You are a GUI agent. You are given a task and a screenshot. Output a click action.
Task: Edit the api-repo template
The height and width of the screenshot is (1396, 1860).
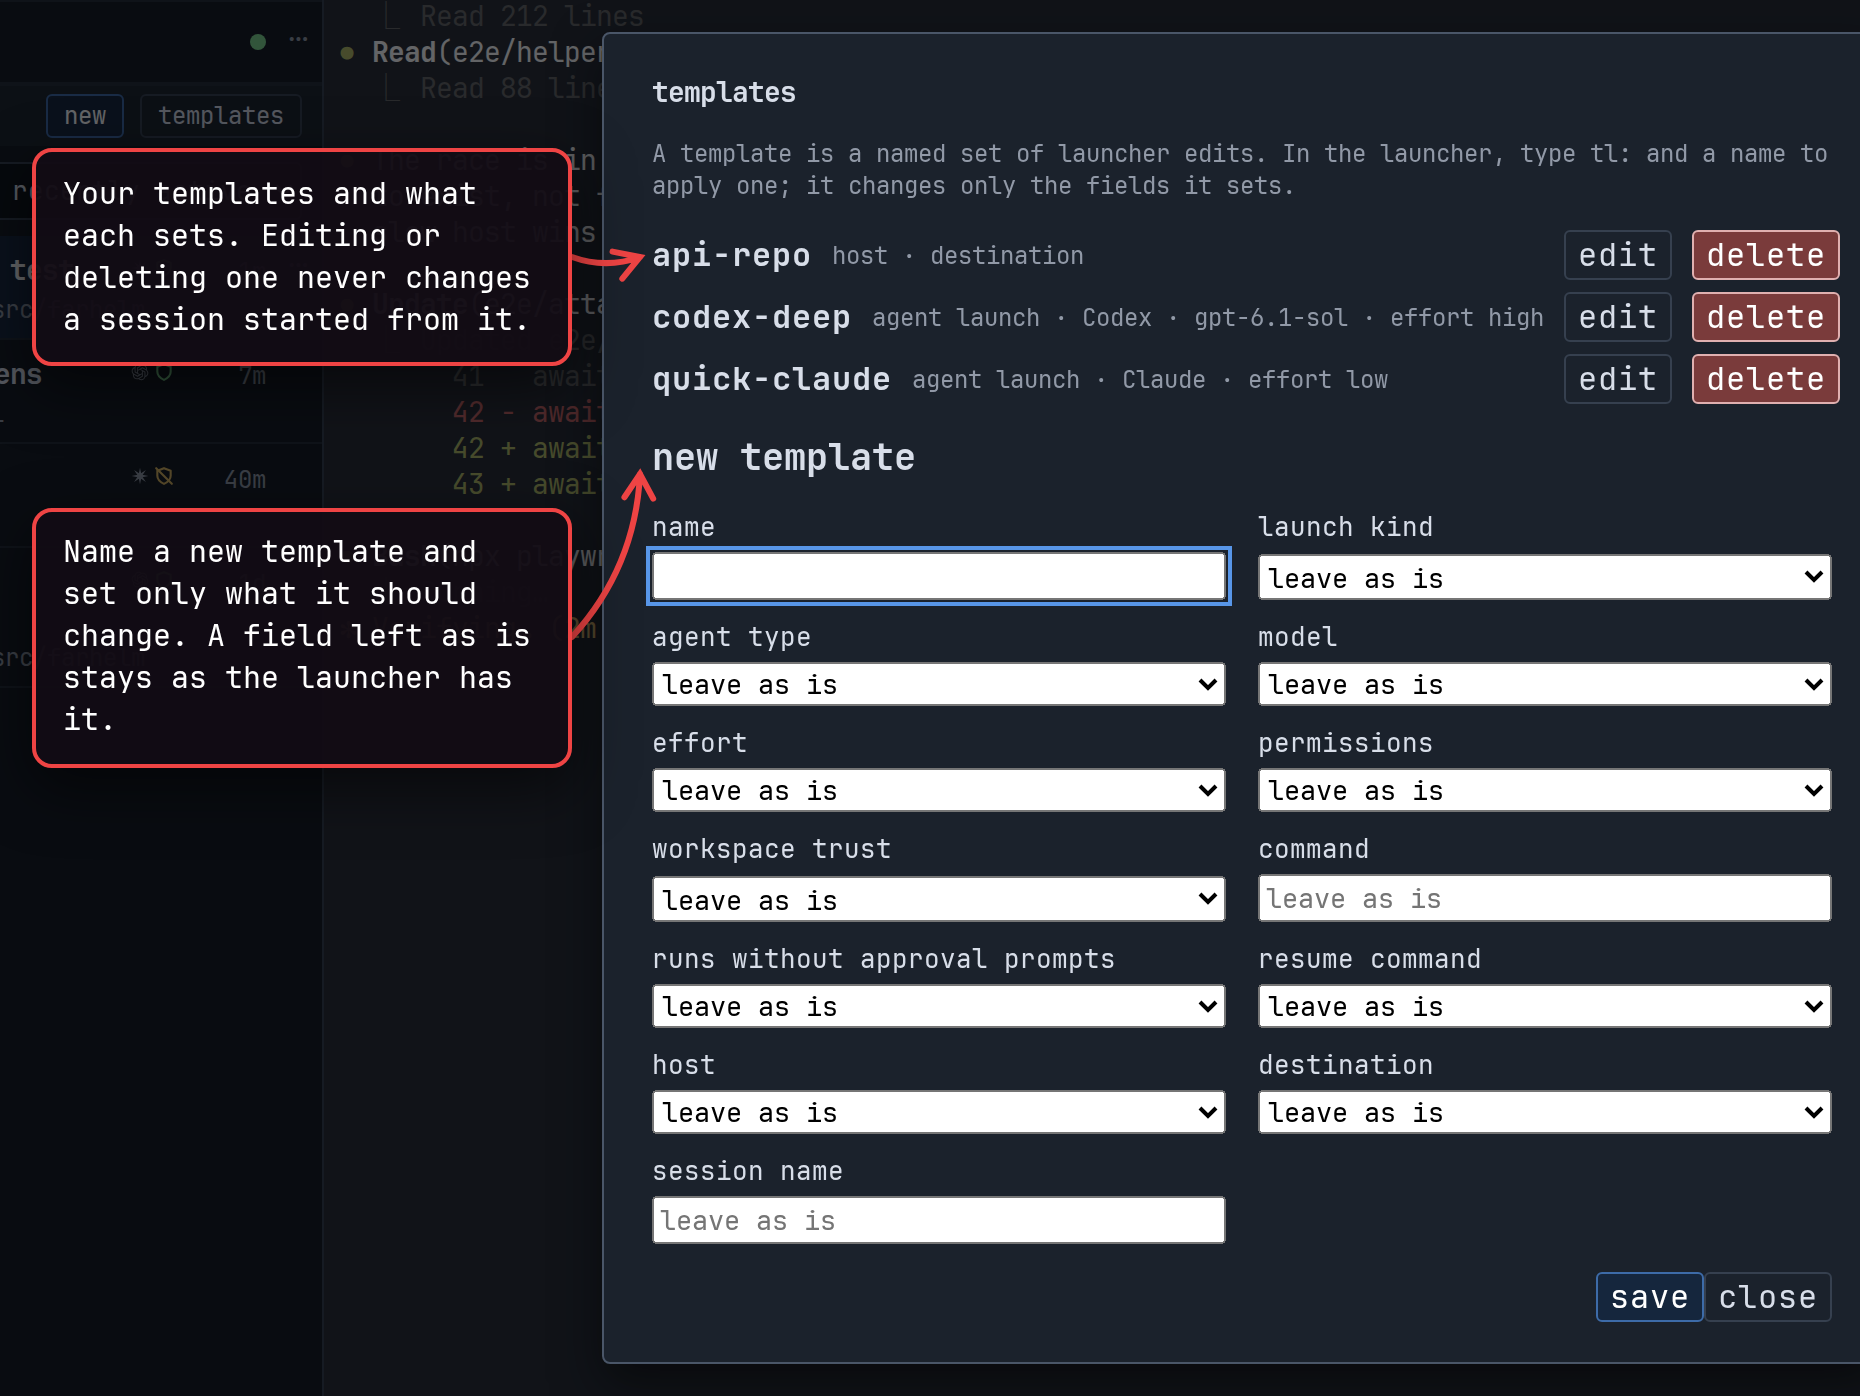click(1617, 255)
